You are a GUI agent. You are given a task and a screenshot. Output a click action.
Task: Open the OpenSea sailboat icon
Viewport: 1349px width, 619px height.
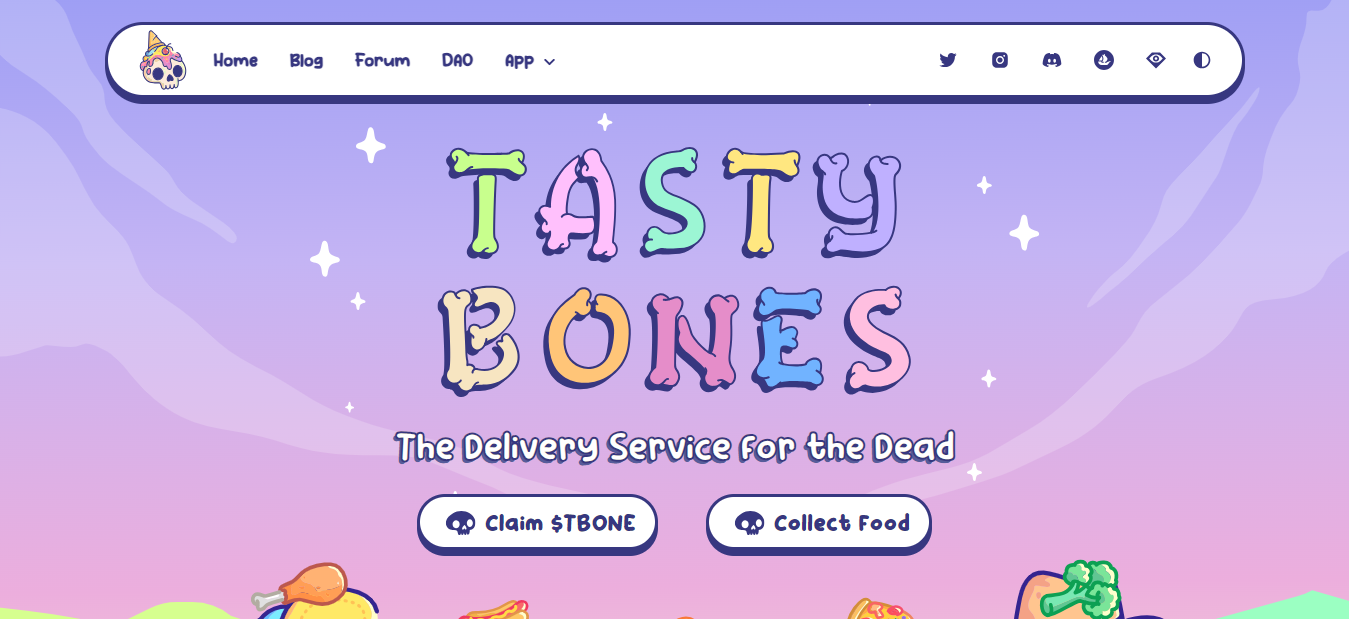coord(1104,60)
